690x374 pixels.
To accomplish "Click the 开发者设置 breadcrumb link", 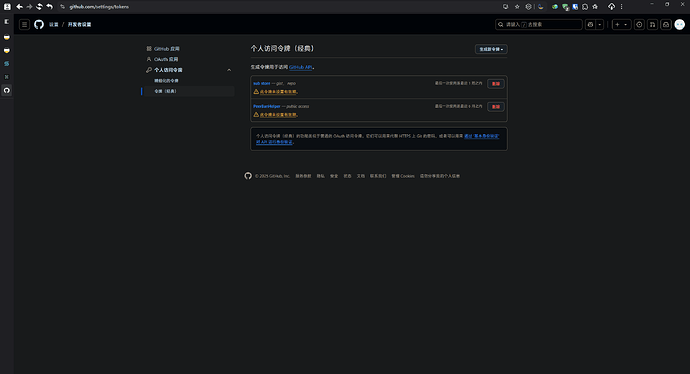I will (79, 25).
